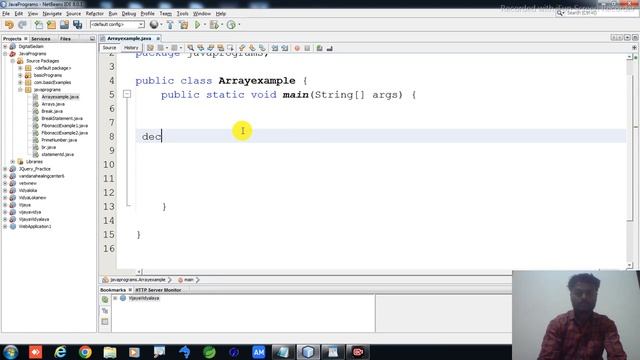The height and width of the screenshot is (360, 640).
Task: Click the Undo toolbar icon
Action: tap(9, 24)
